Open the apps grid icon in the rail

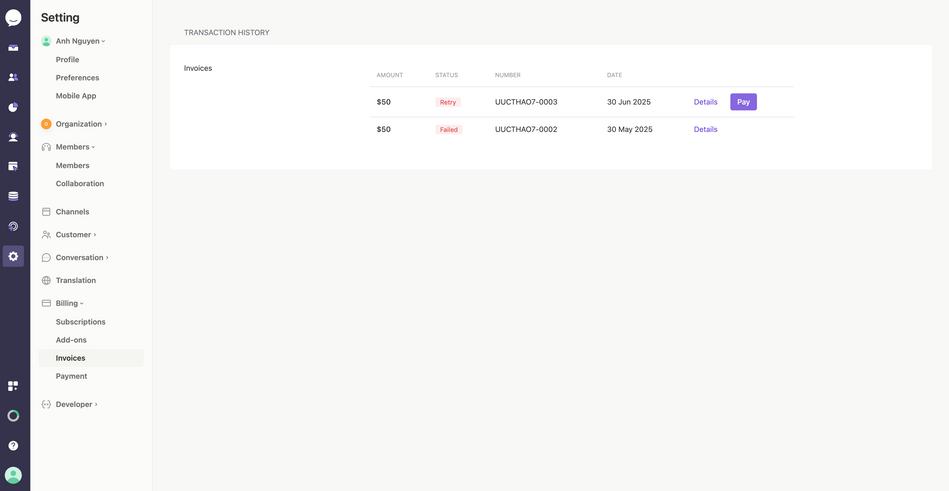(13, 386)
